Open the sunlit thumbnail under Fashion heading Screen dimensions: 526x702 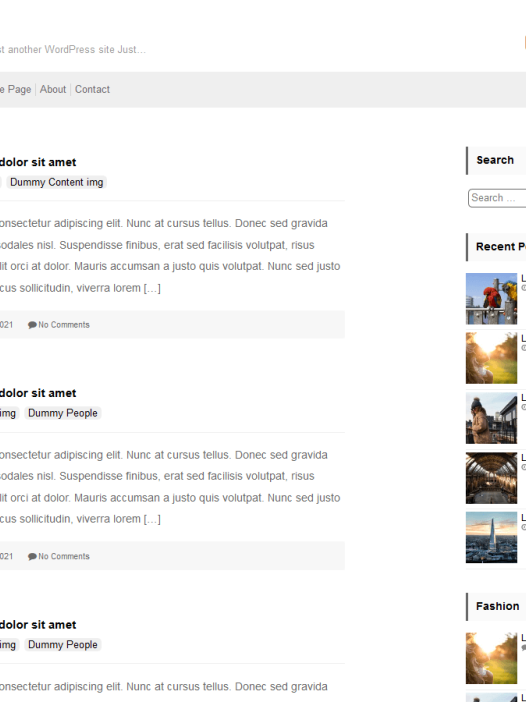click(x=492, y=658)
